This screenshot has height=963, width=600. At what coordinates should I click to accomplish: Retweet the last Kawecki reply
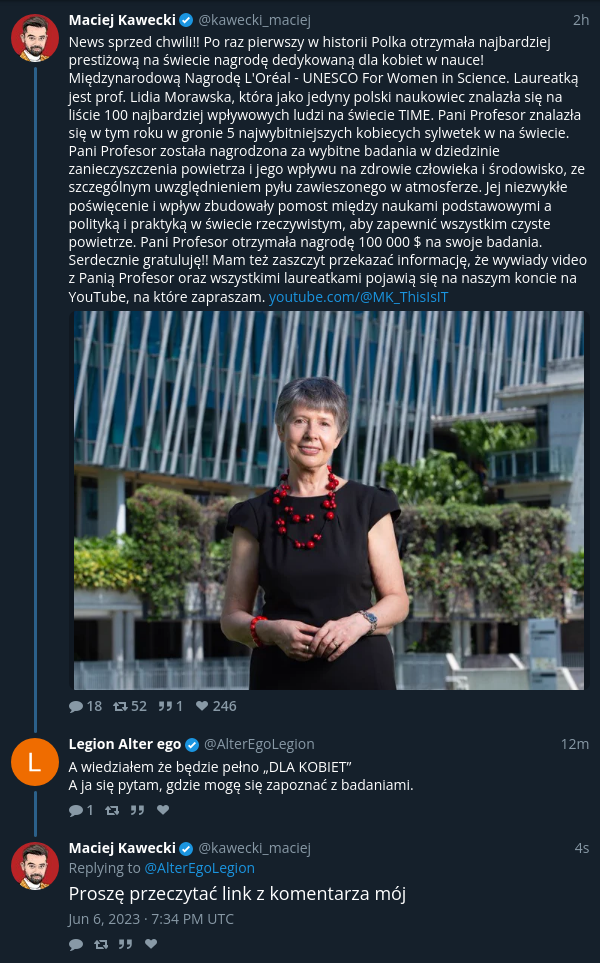click(x=101, y=944)
